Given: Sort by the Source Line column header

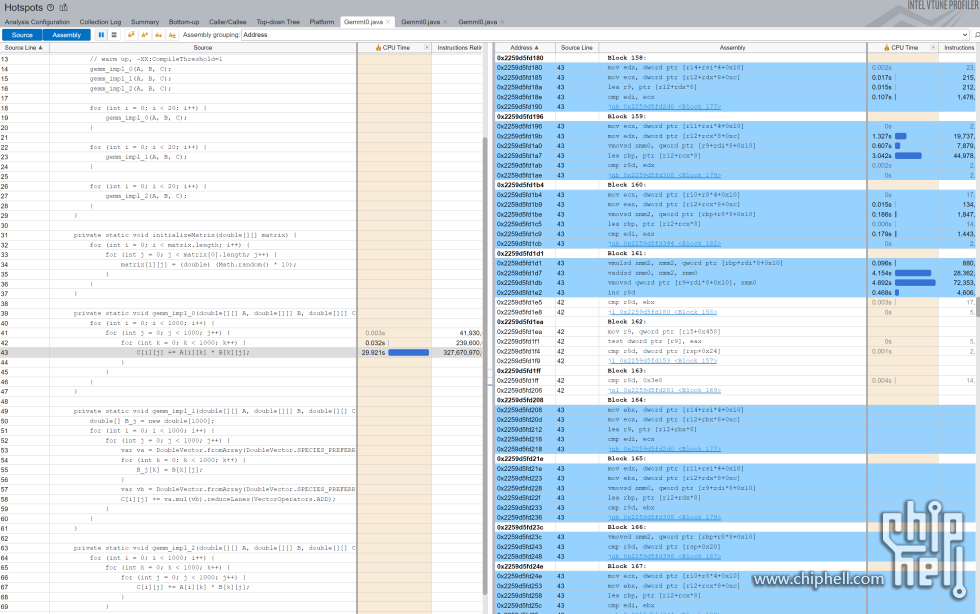Looking at the screenshot, I should (x=24, y=48).
